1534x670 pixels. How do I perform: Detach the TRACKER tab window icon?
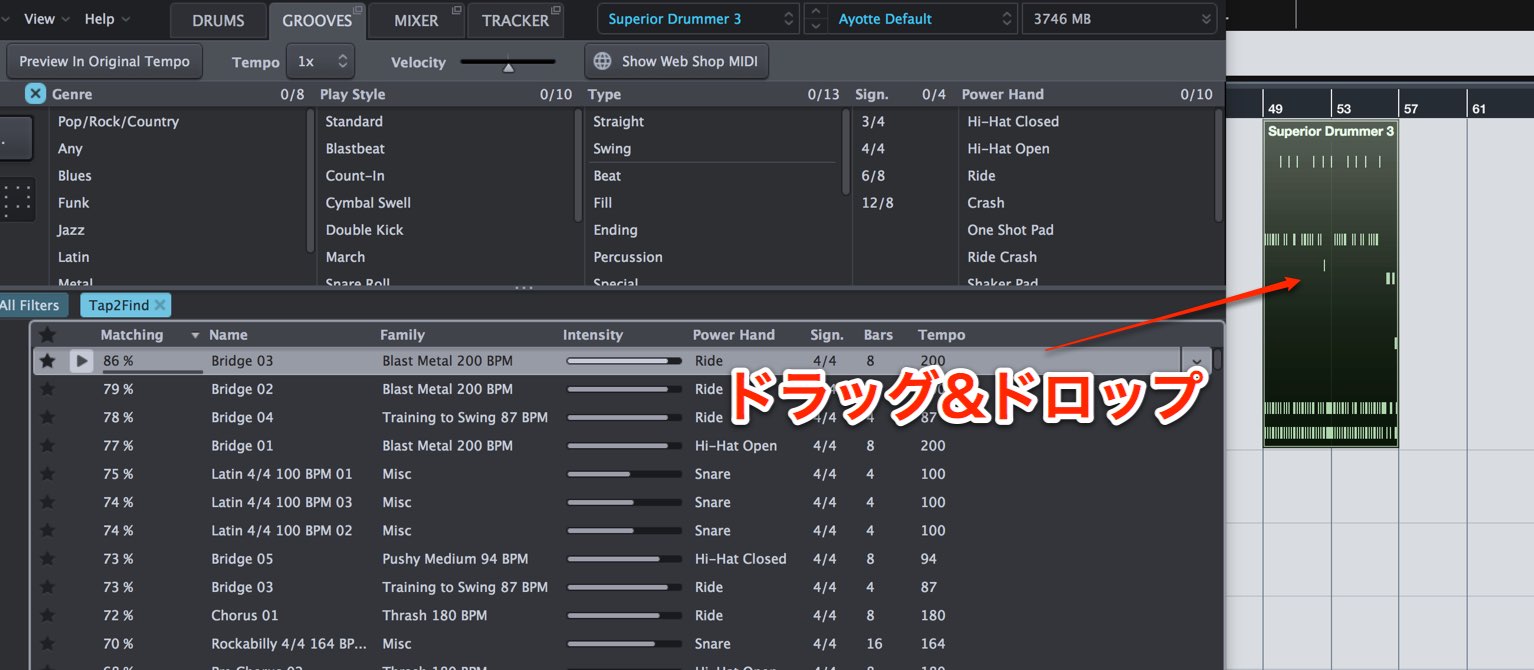point(556,10)
